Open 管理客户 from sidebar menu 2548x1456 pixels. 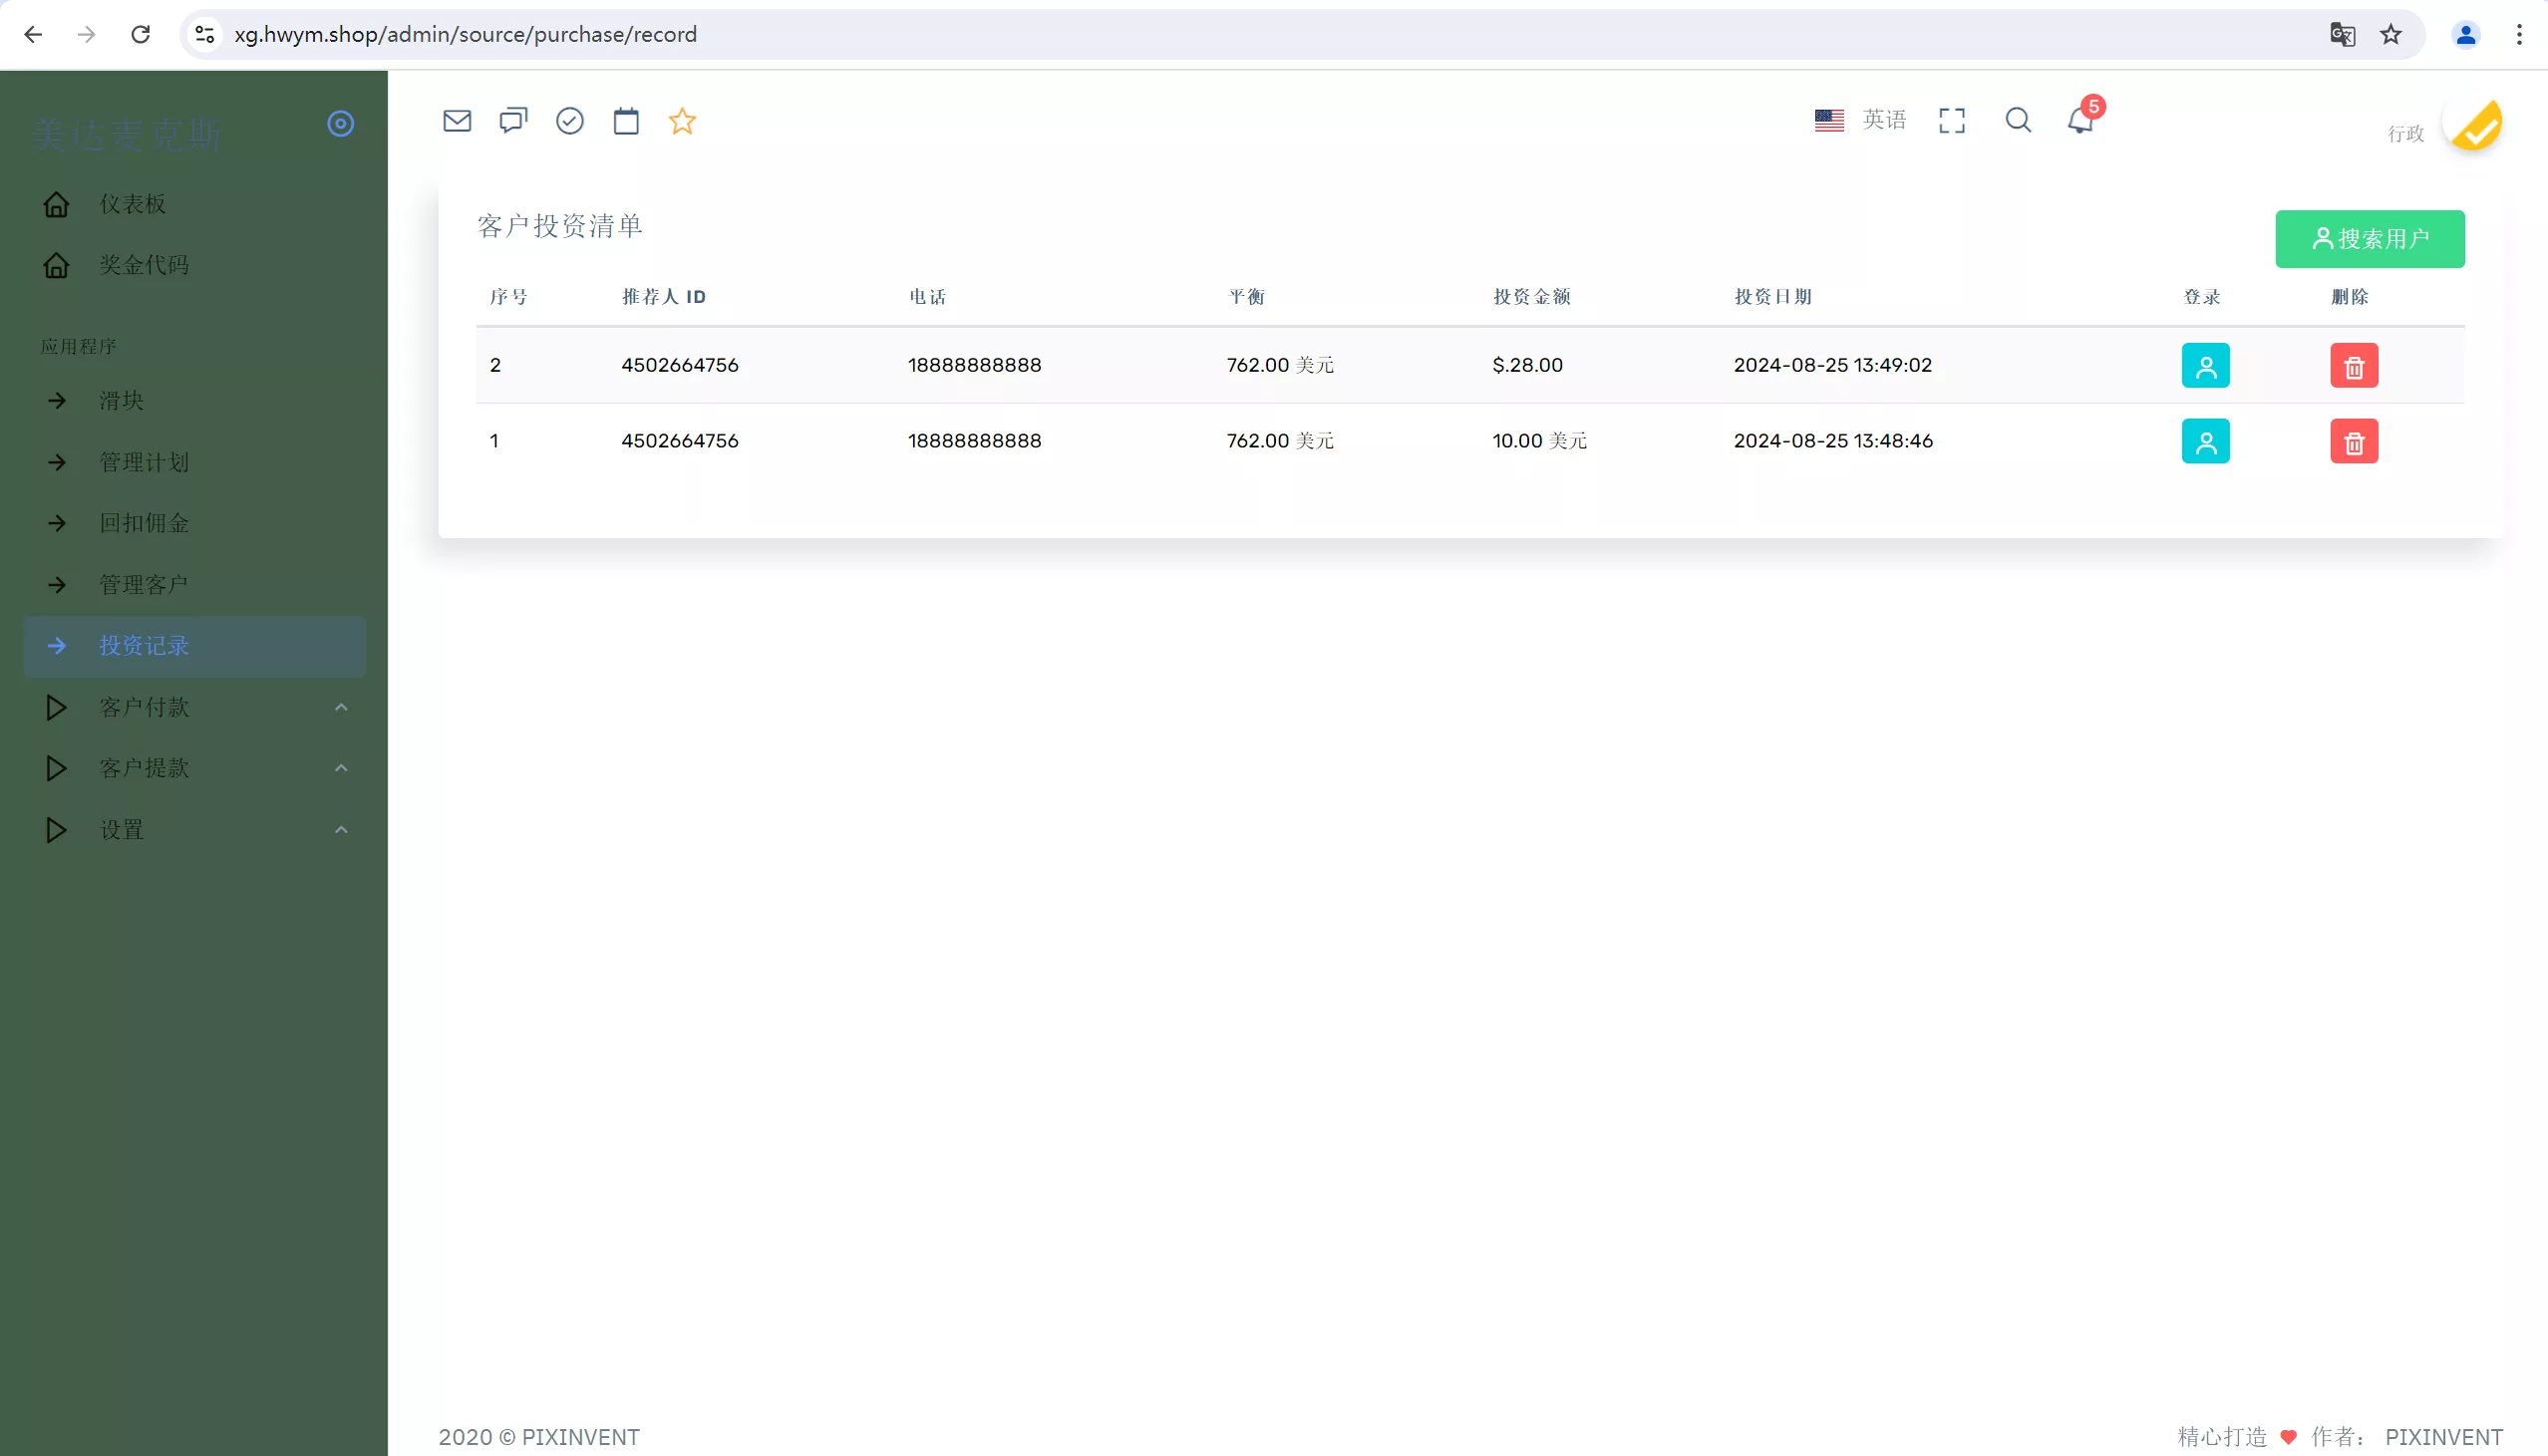coord(142,584)
